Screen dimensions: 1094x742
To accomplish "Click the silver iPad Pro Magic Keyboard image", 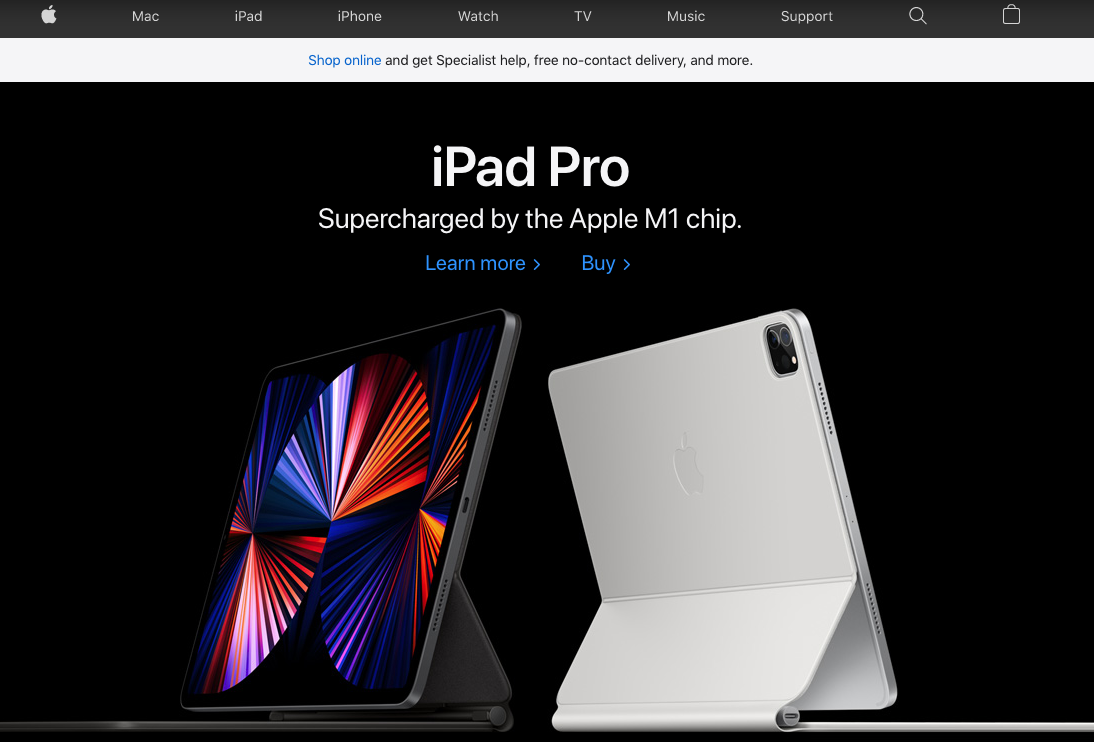I will point(722,520).
